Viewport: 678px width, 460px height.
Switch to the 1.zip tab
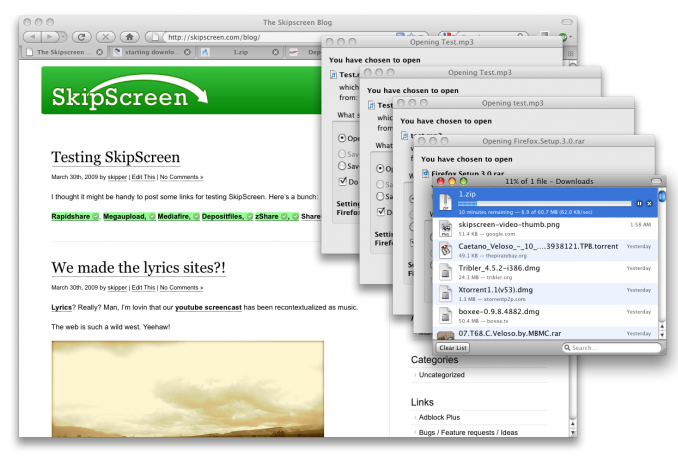(x=241, y=52)
